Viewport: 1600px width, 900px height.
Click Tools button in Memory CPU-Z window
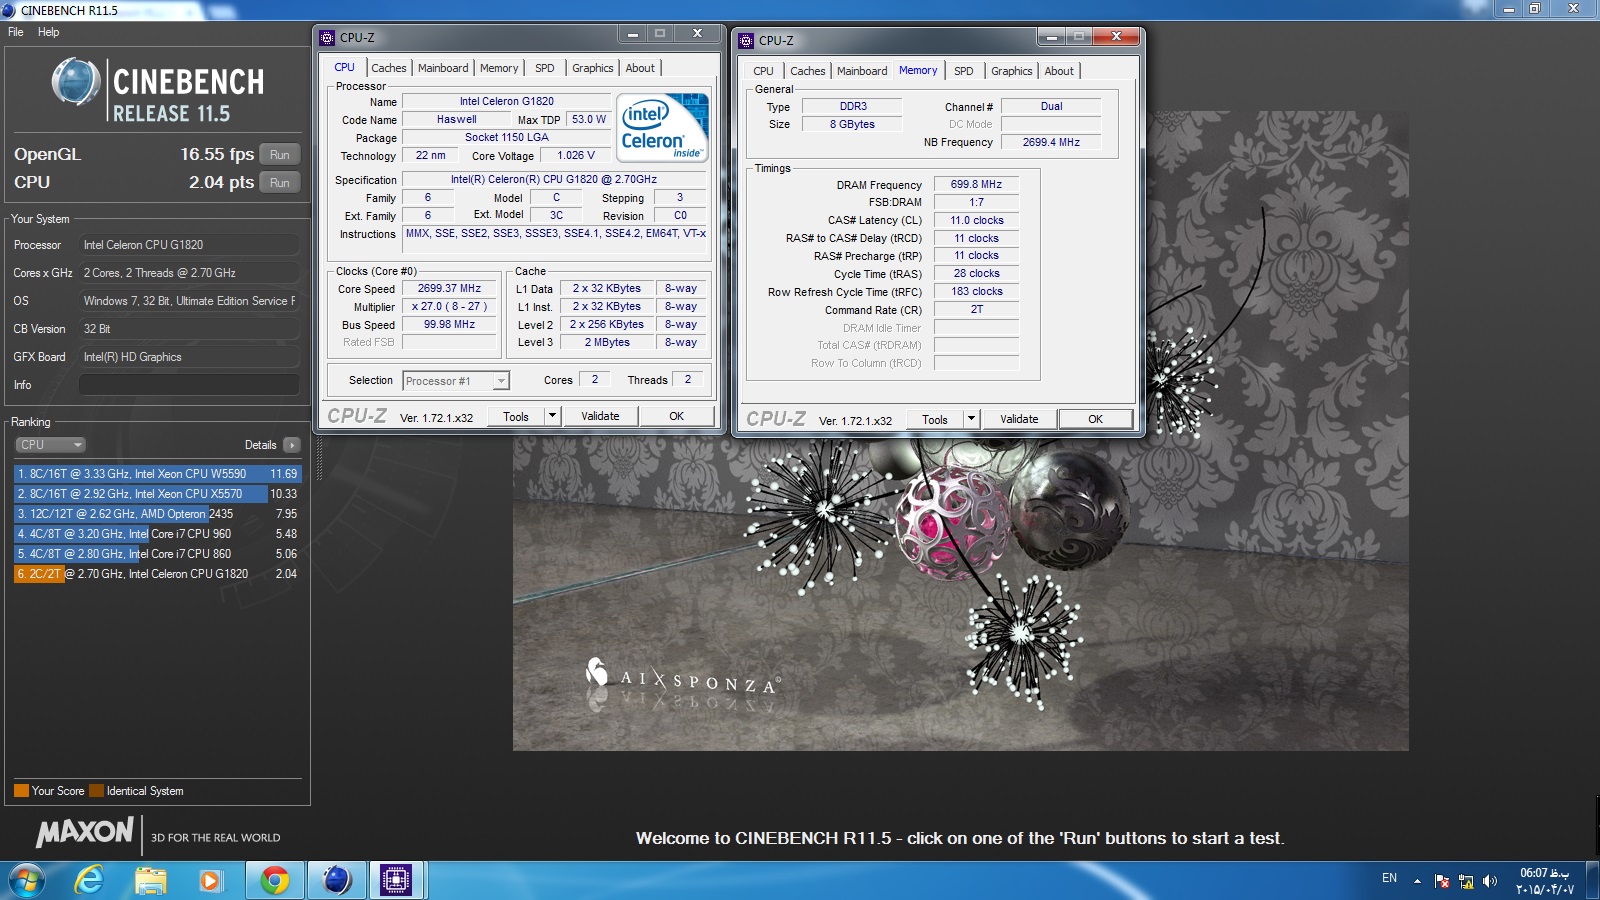pyautogui.click(x=935, y=419)
